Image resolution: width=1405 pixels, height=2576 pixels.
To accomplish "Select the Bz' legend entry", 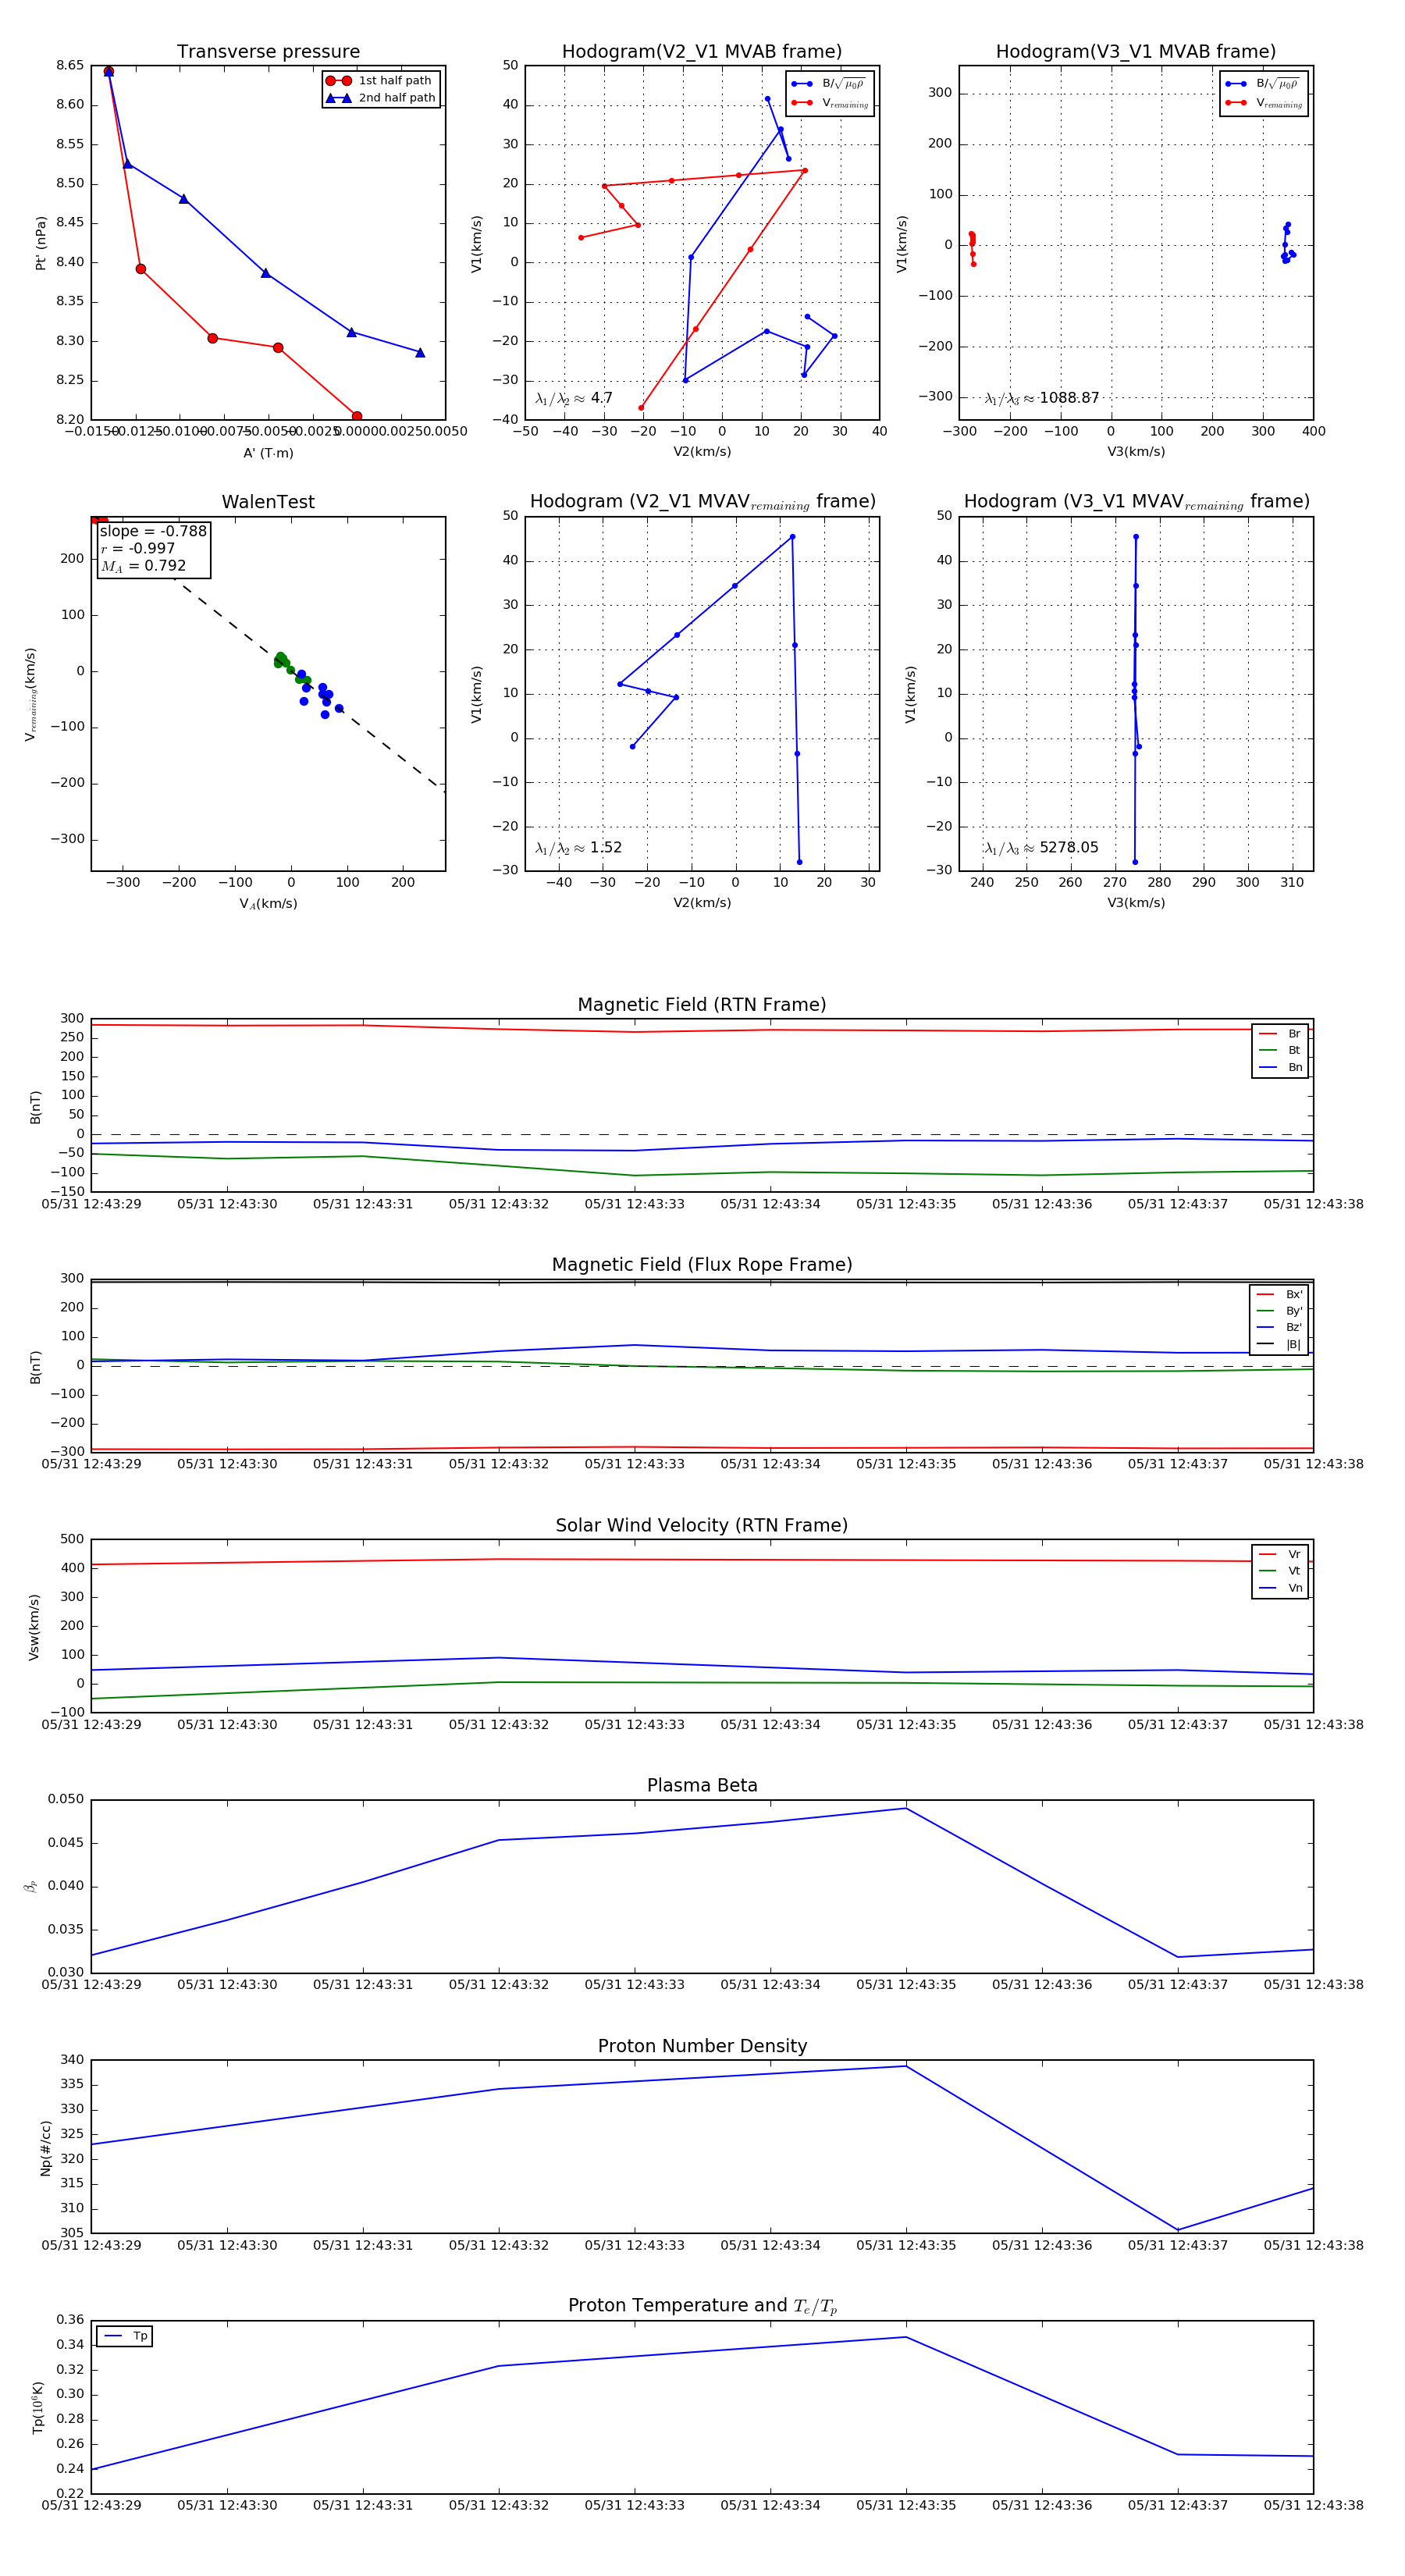I will [1280, 1328].
